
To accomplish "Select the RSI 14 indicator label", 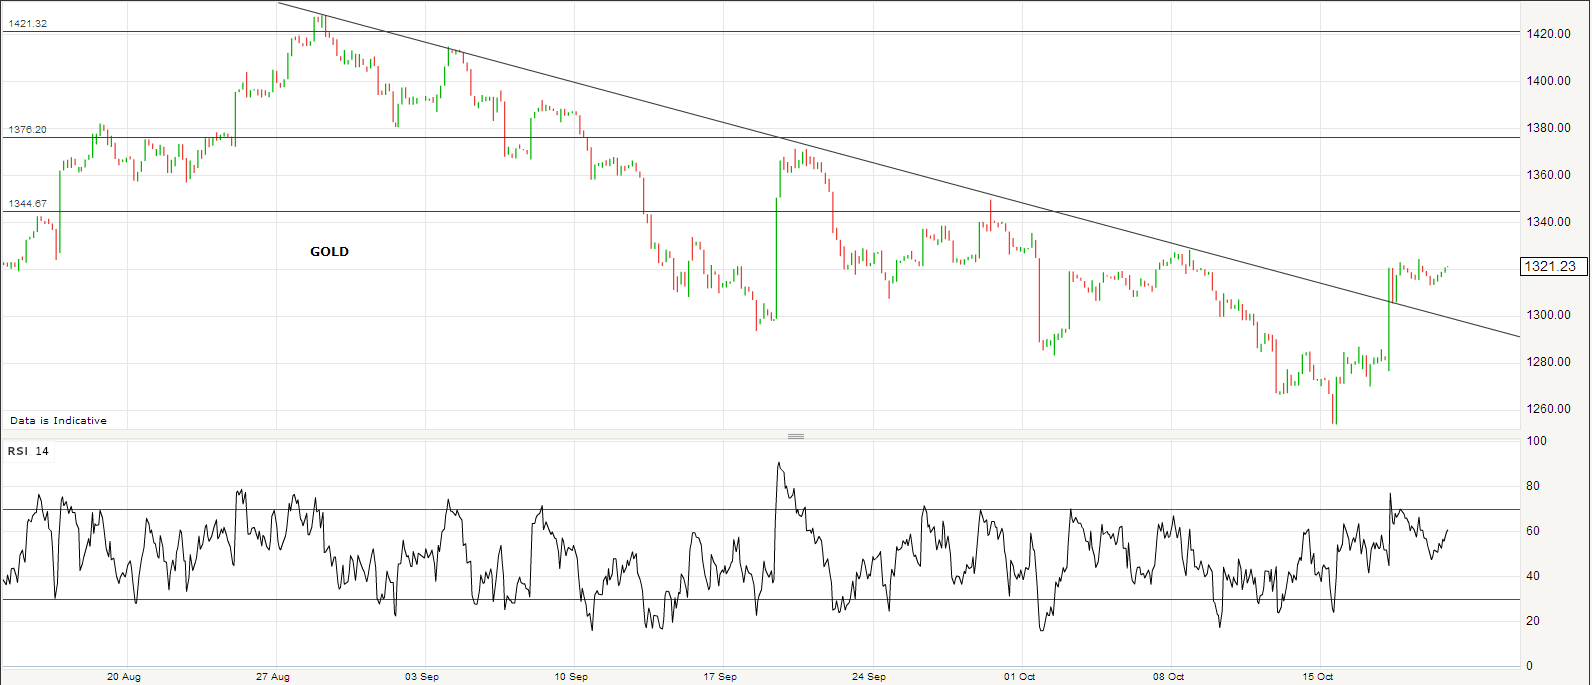I will 28,451.
